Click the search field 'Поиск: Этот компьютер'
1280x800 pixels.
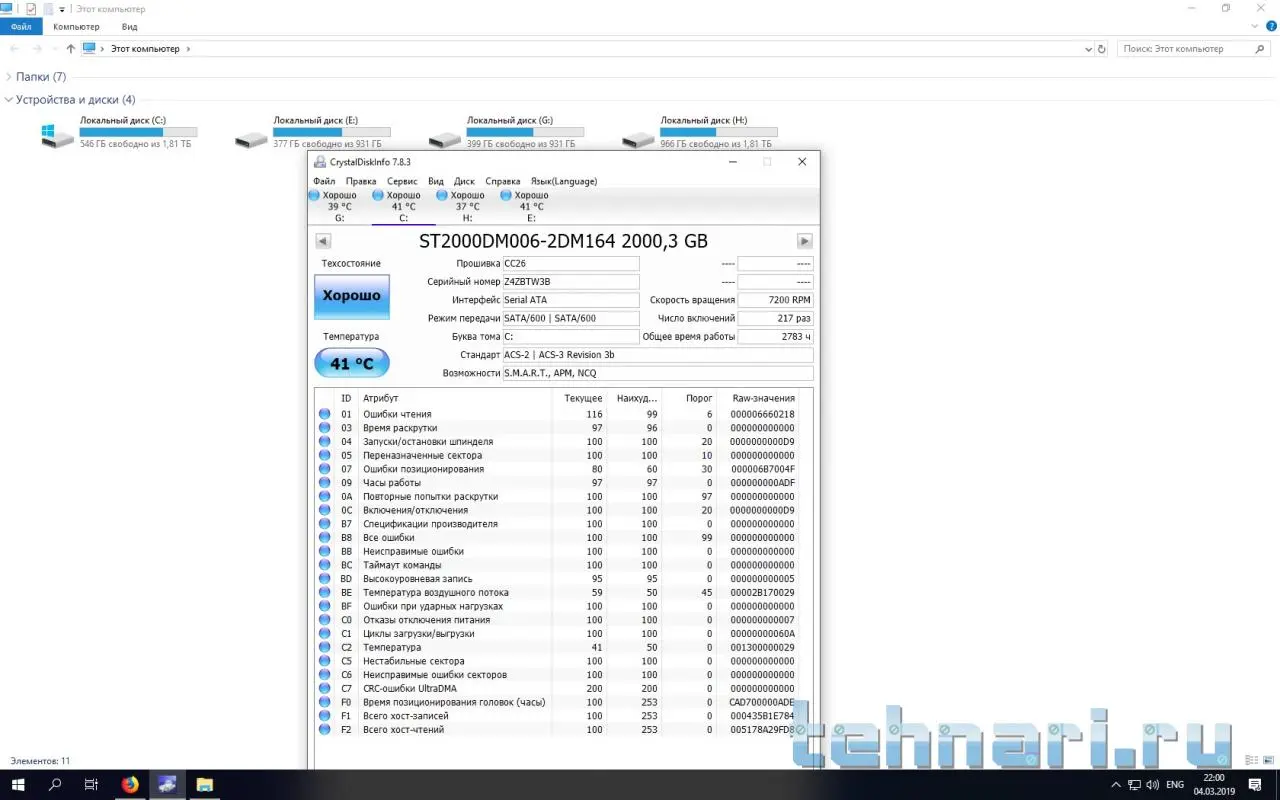coord(1193,48)
